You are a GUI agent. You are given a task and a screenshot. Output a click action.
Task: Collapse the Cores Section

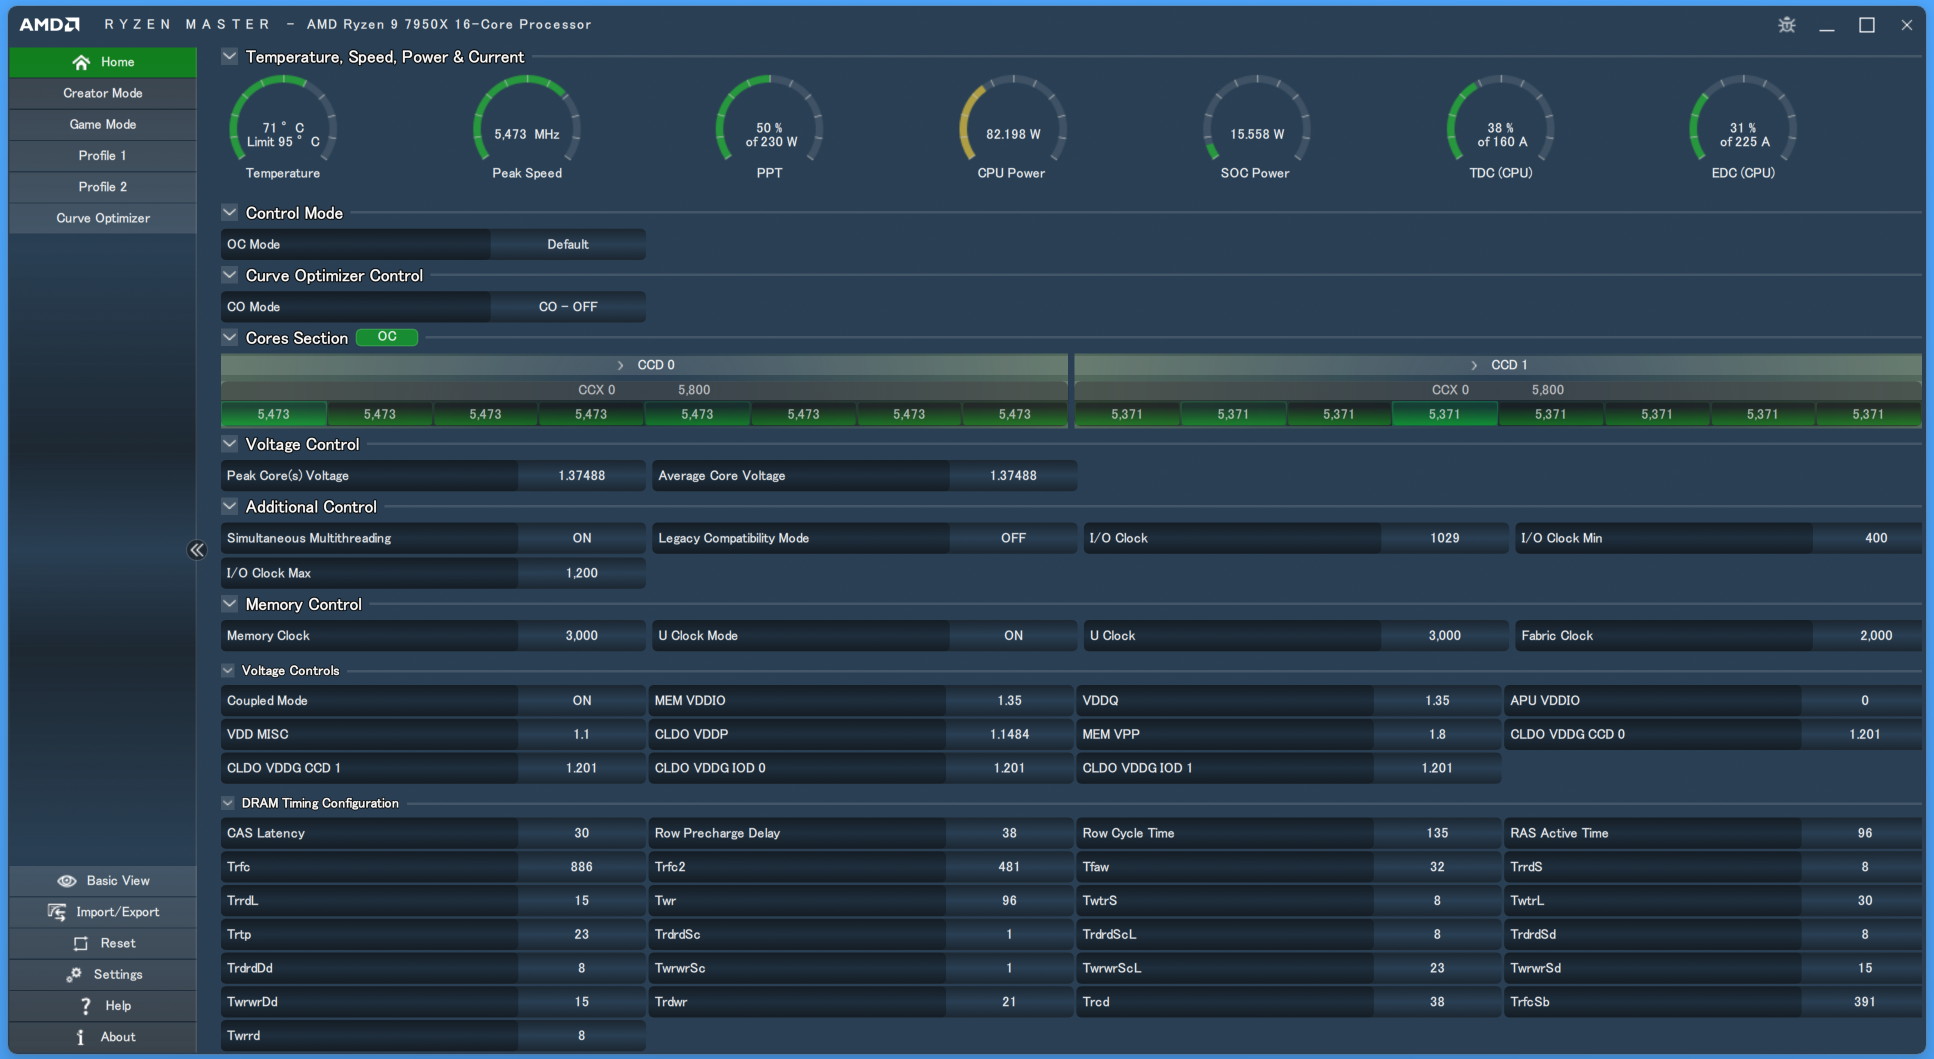(230, 338)
